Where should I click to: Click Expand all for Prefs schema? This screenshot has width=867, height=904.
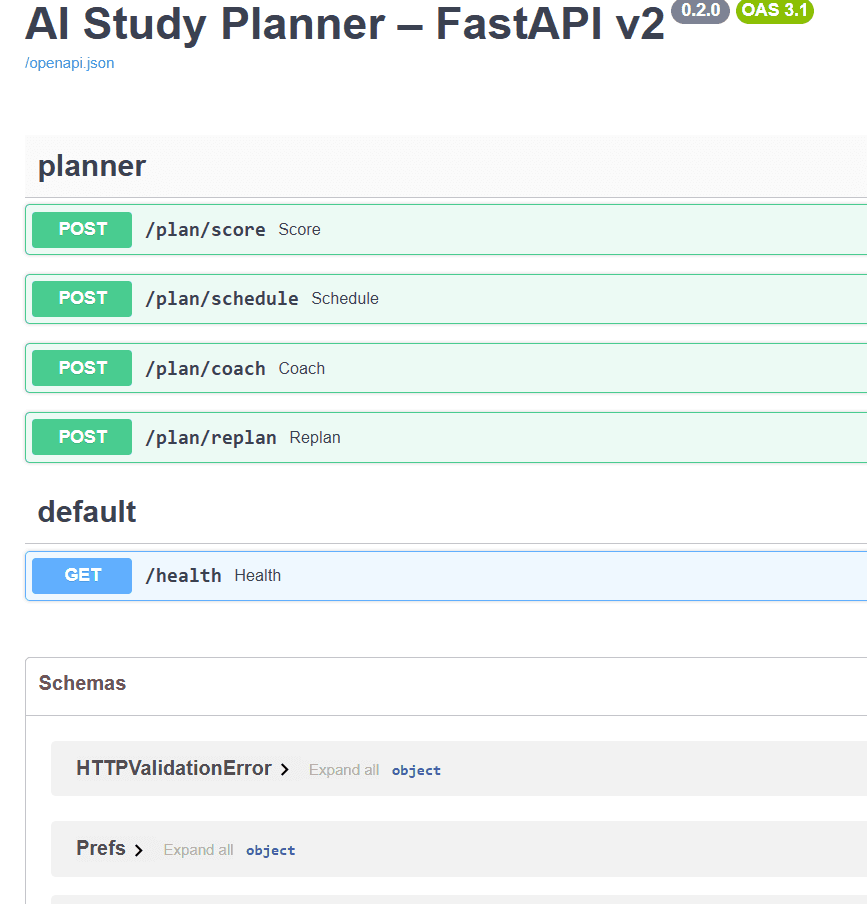coord(198,849)
